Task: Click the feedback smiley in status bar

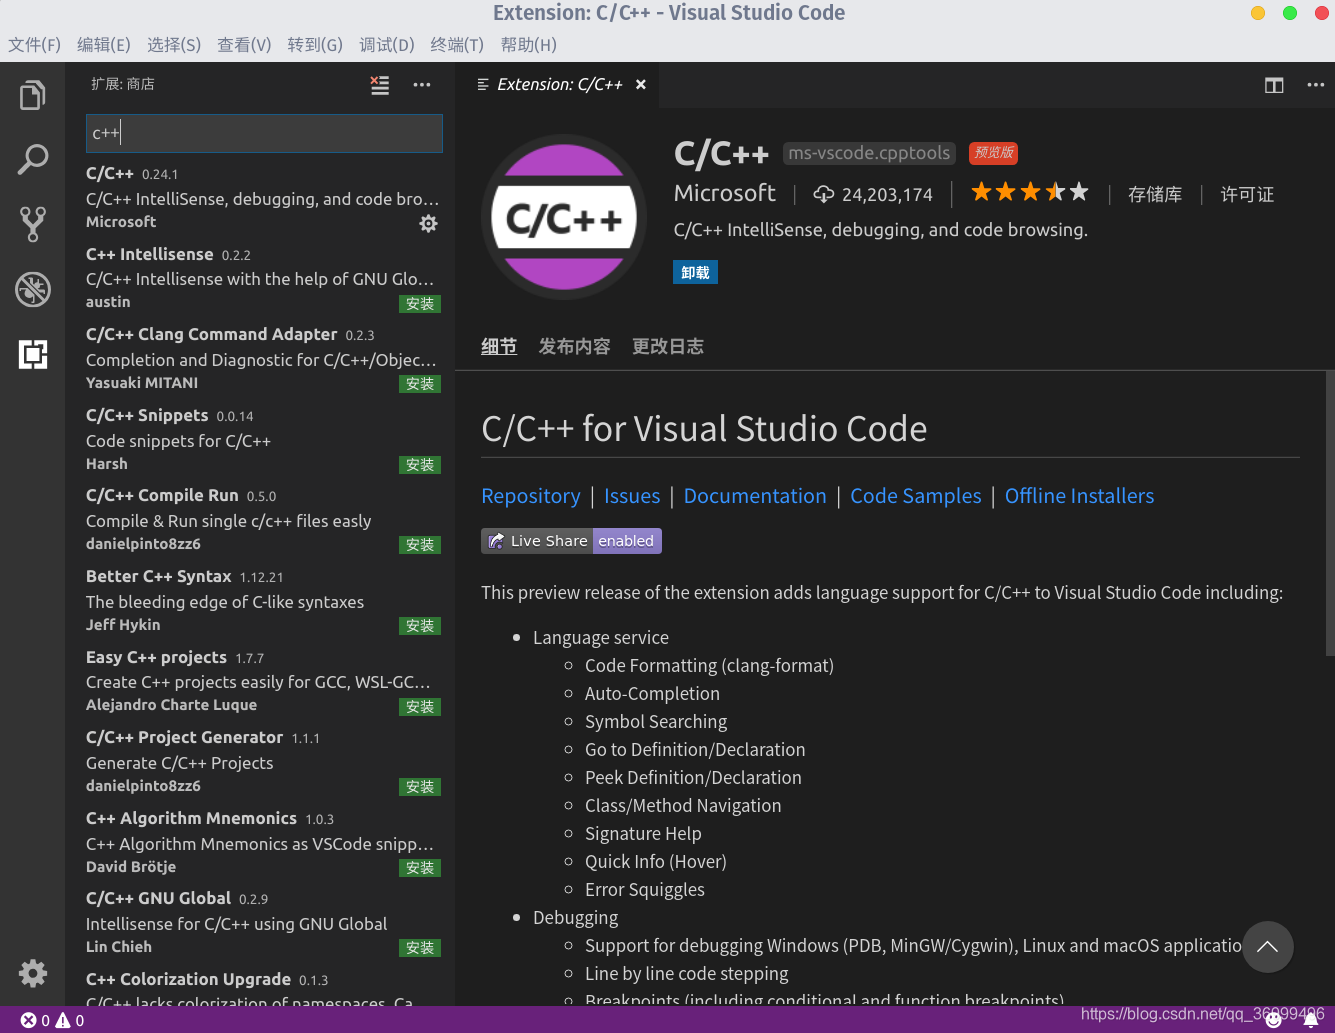Action: click(1274, 1020)
